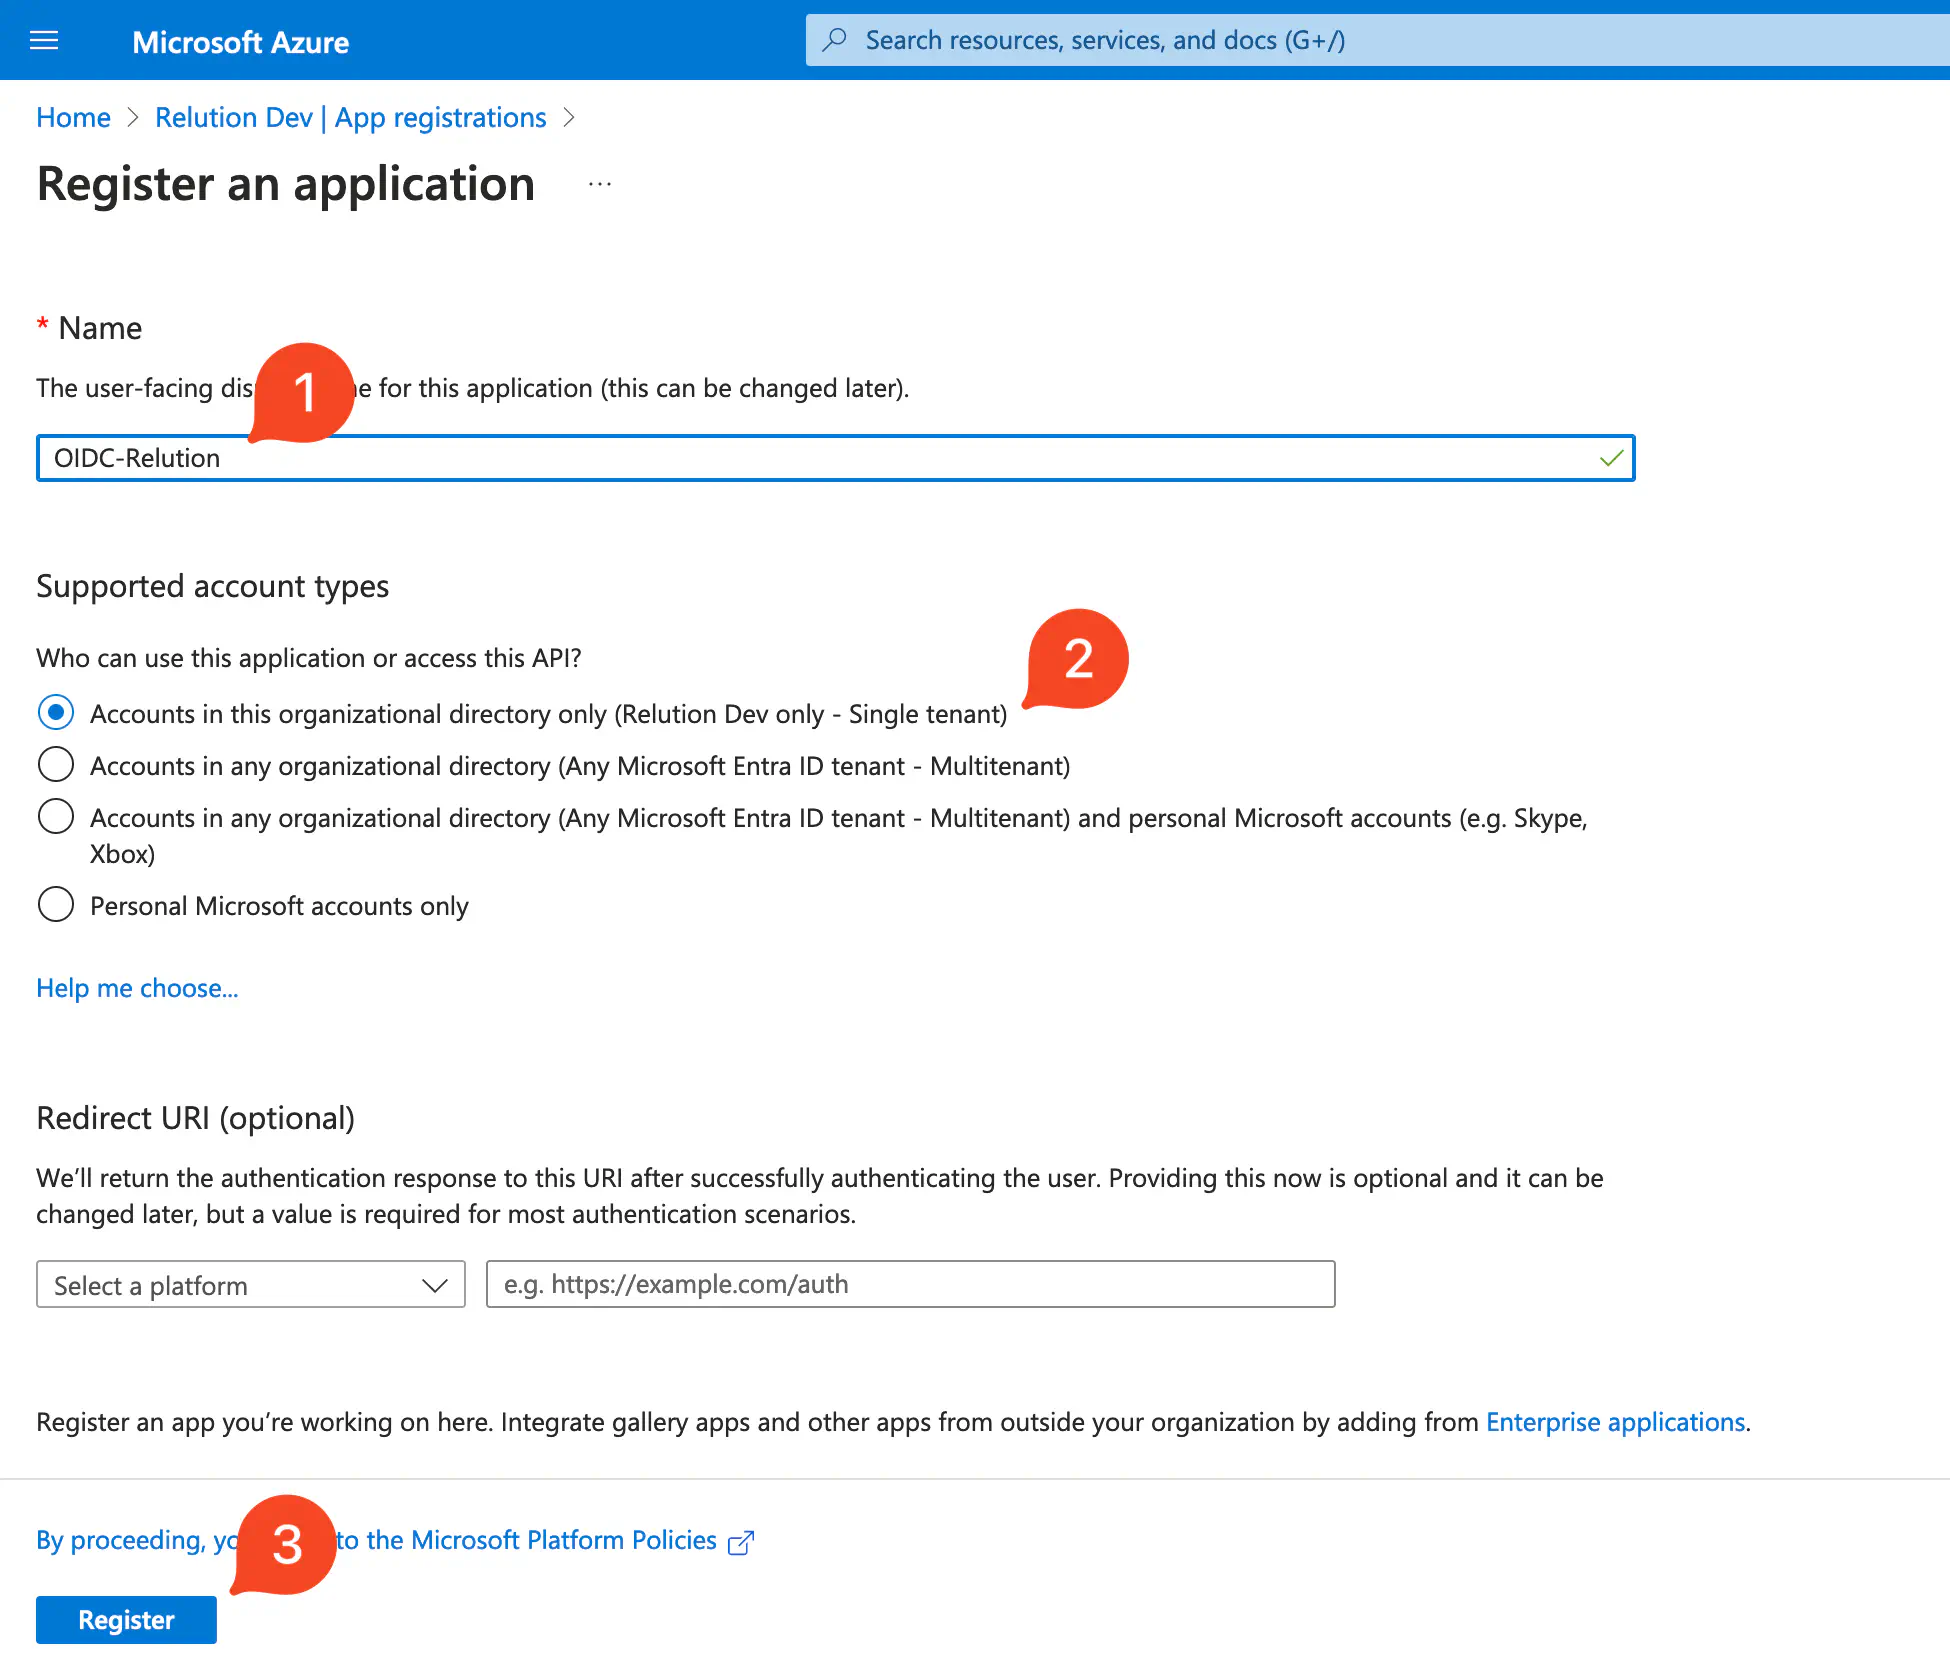Click the search magnifier icon
This screenshot has height=1674, width=1950.
tap(835, 40)
